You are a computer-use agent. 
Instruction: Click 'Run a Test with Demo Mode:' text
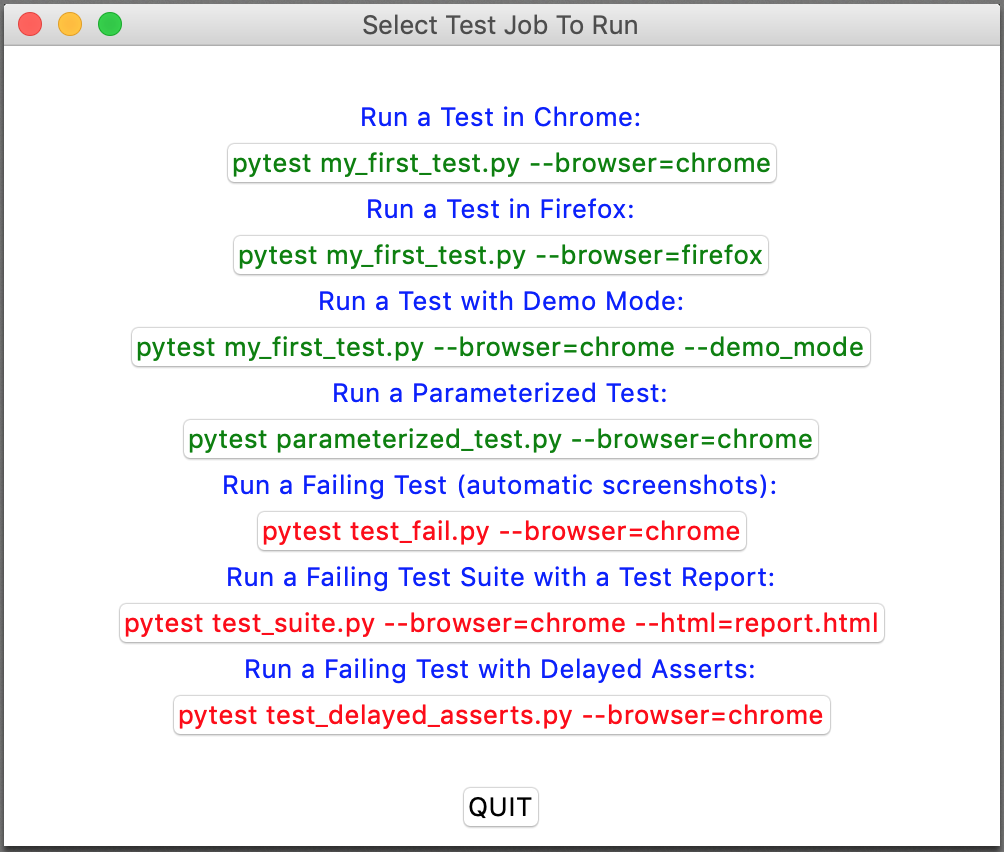click(x=501, y=301)
